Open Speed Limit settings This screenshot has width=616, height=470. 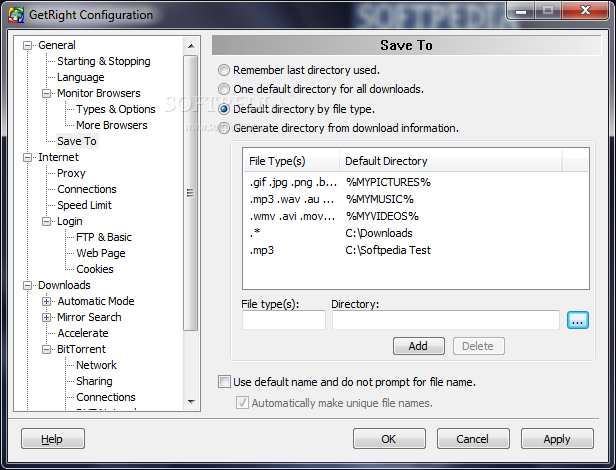point(84,205)
